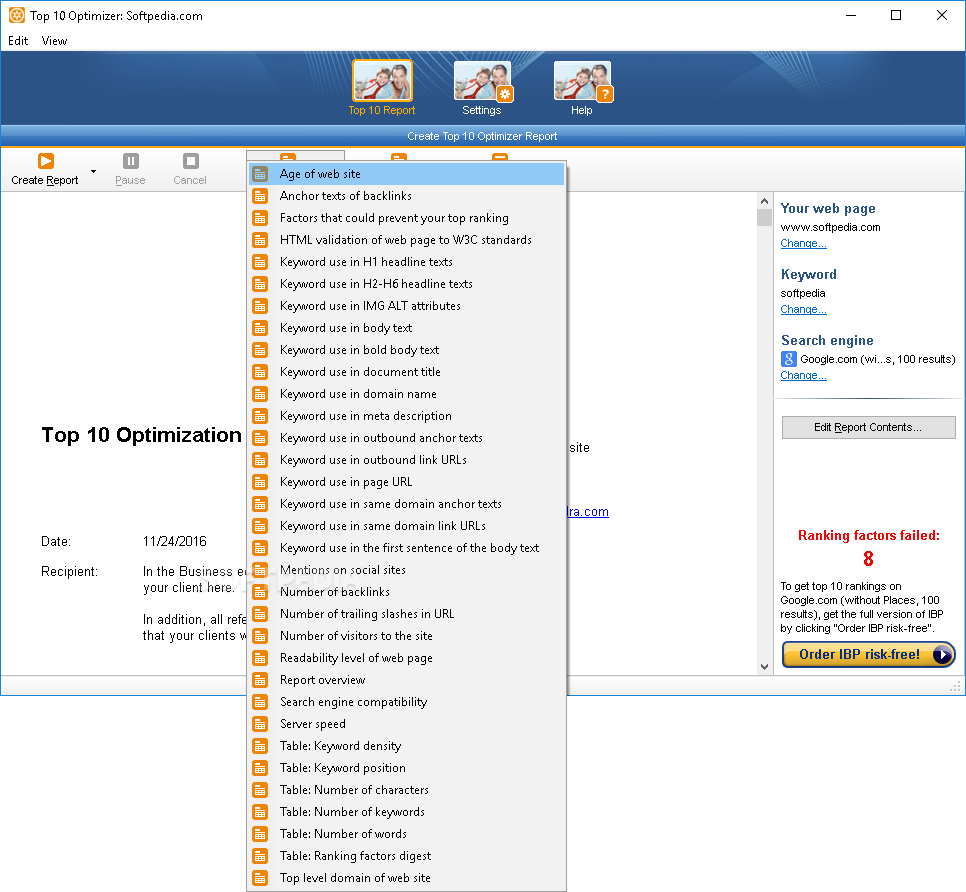Choose Keyword use in the first sentence entry
The image size is (966, 892).
pyautogui.click(x=407, y=548)
